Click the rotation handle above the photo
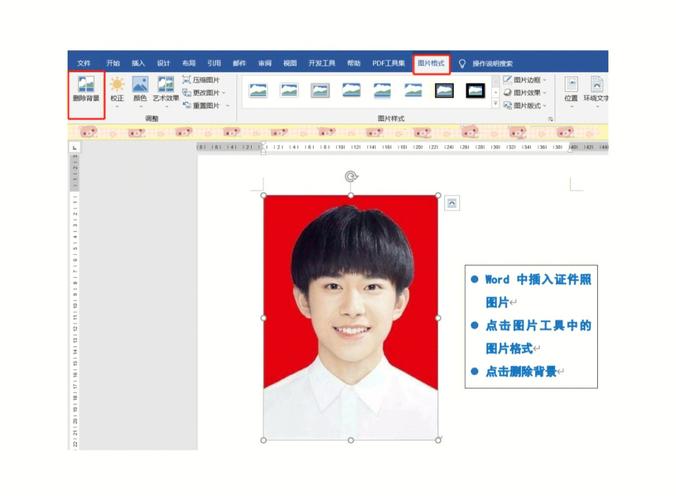 (351, 176)
